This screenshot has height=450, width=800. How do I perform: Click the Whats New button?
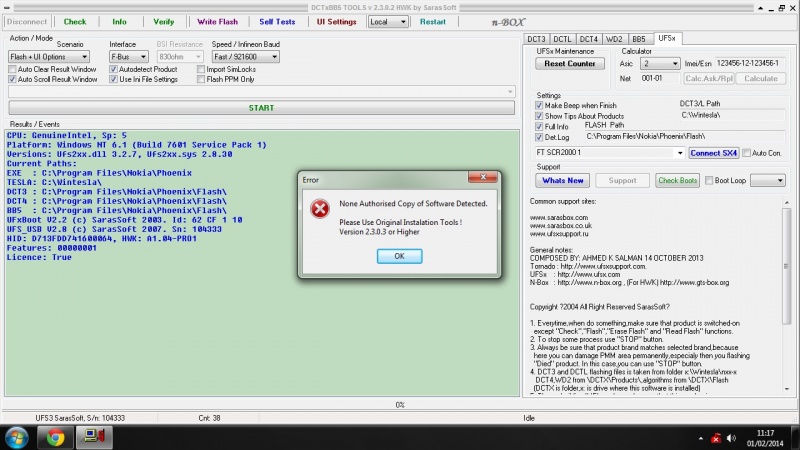point(563,181)
